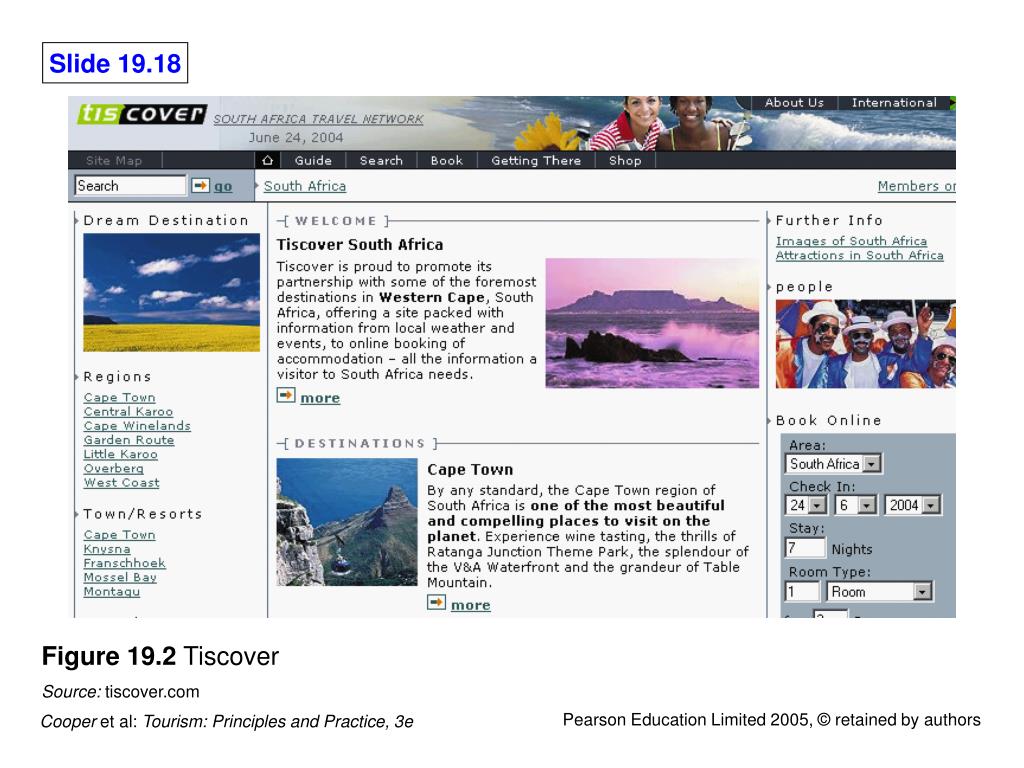Open the Mossel Bay resort link
Image resolution: width=1024 pixels, height=768 pixels.
click(120, 577)
